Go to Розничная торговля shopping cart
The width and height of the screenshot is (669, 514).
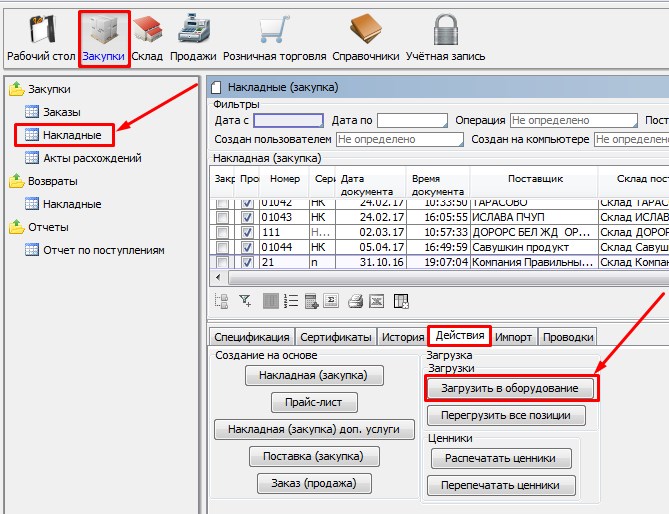click(275, 38)
